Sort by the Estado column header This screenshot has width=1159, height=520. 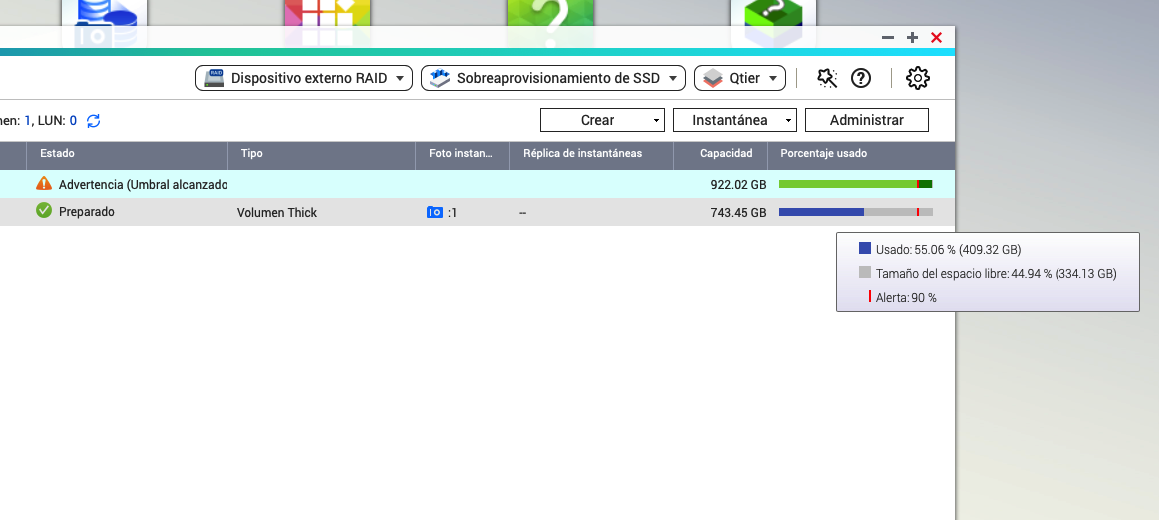pyautogui.click(x=57, y=154)
